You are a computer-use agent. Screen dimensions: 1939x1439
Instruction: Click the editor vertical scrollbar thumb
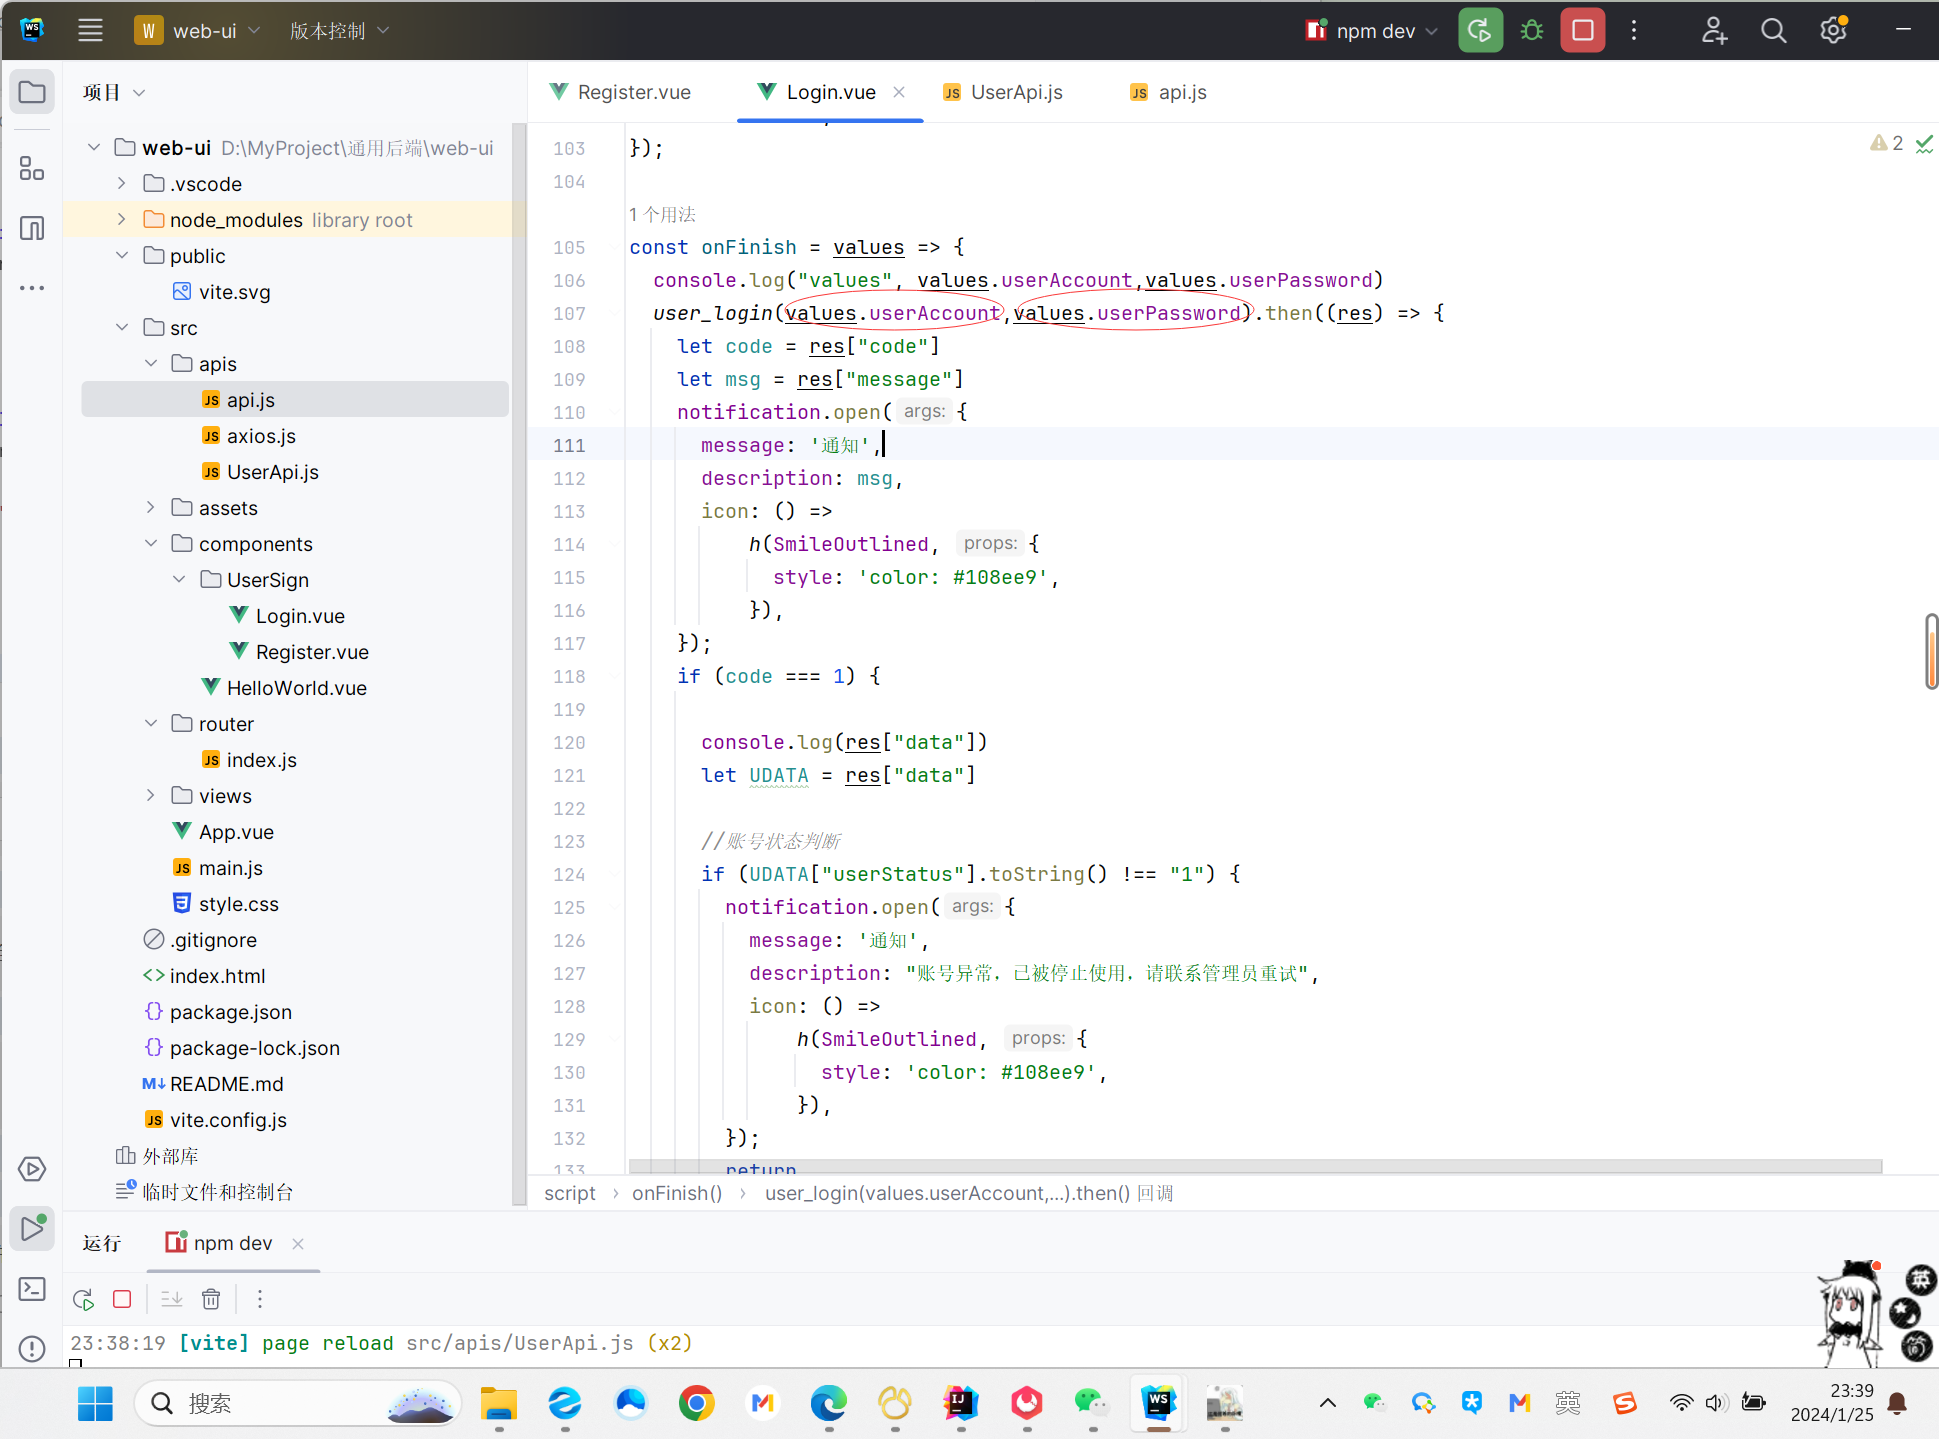tap(1932, 651)
